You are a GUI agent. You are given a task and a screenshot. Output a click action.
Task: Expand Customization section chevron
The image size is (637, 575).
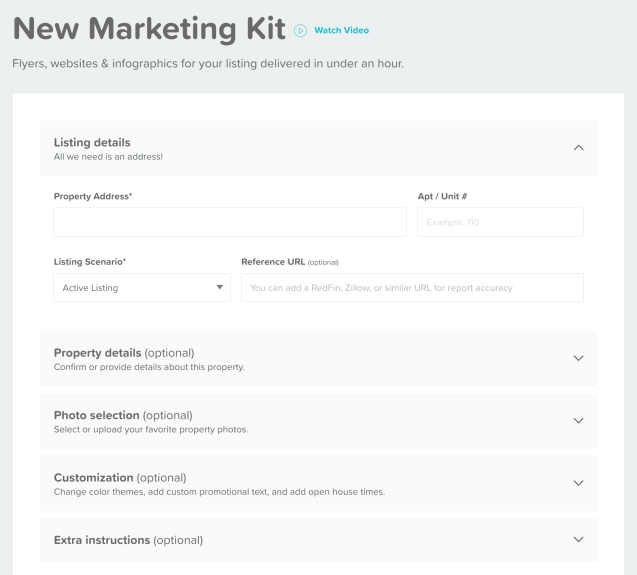click(x=578, y=483)
